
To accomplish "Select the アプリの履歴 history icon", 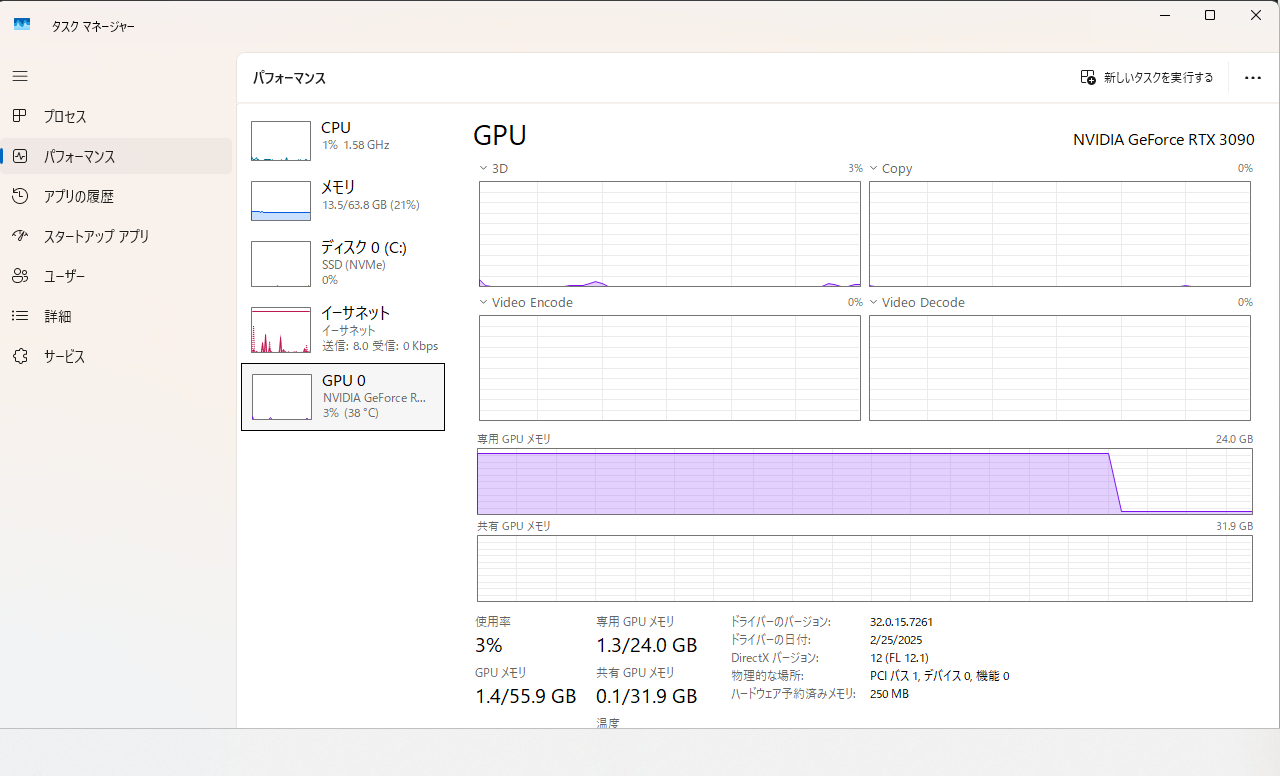I will [20, 196].
